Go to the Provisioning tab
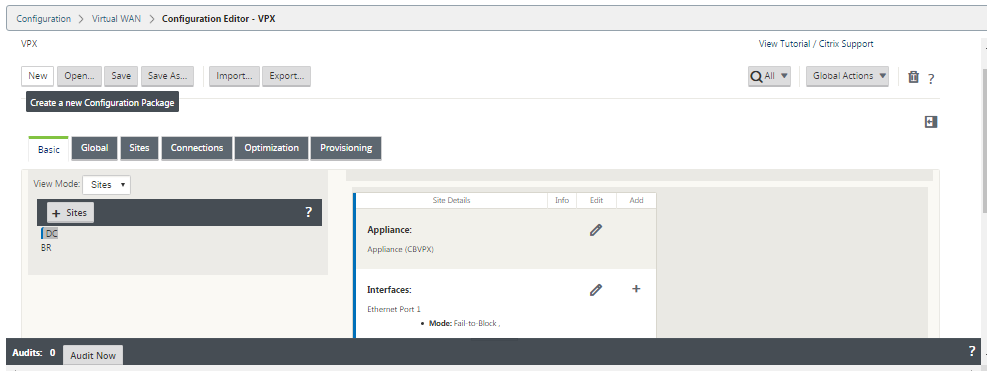Viewport: 995px width, 376px height. click(x=346, y=148)
